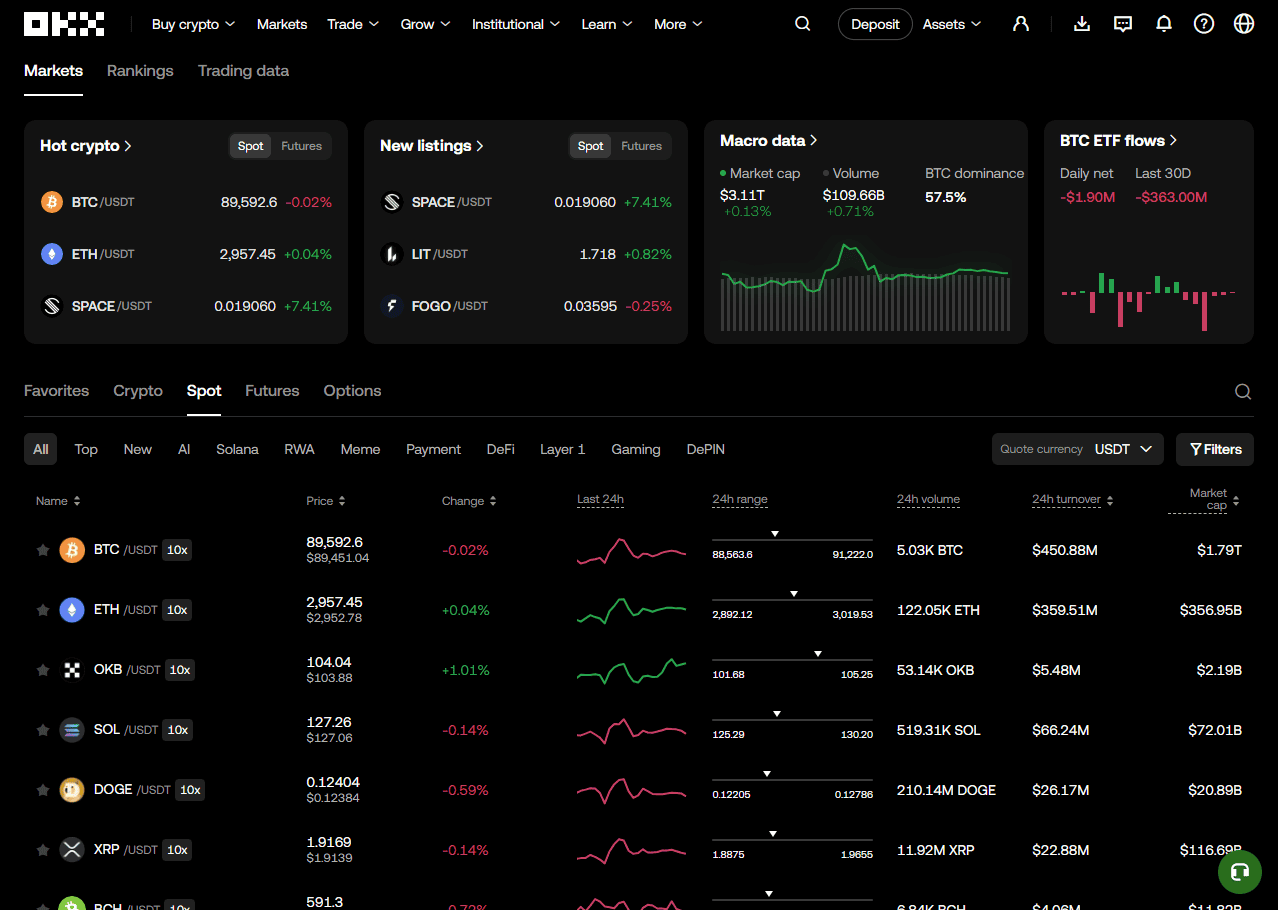Favorite the ETH/USDT row star

pyautogui.click(x=43, y=610)
